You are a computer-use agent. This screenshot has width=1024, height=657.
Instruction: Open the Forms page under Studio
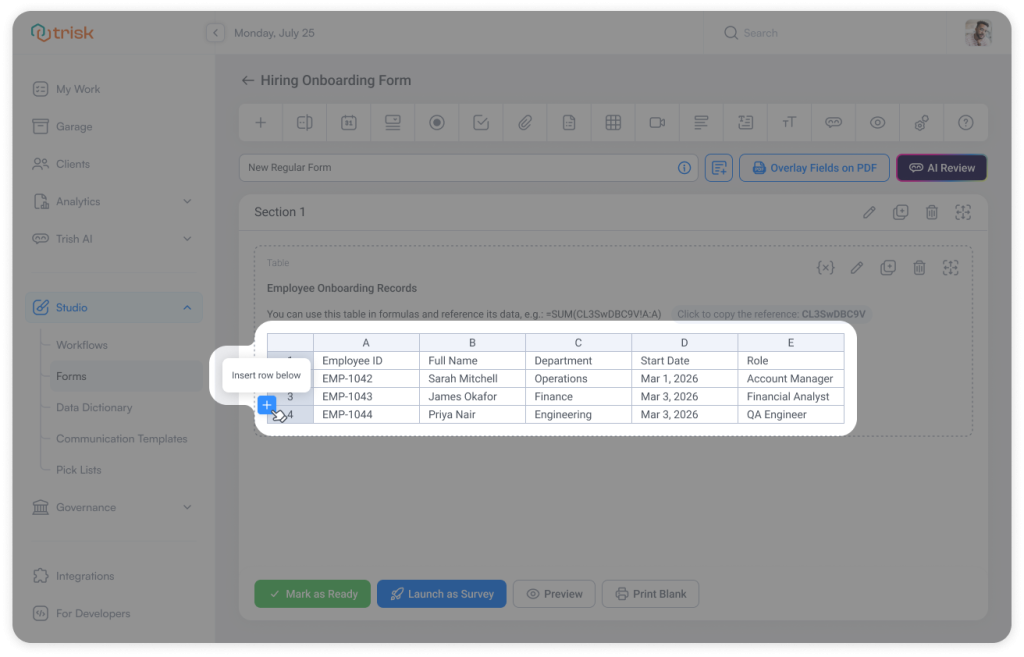(x=71, y=376)
